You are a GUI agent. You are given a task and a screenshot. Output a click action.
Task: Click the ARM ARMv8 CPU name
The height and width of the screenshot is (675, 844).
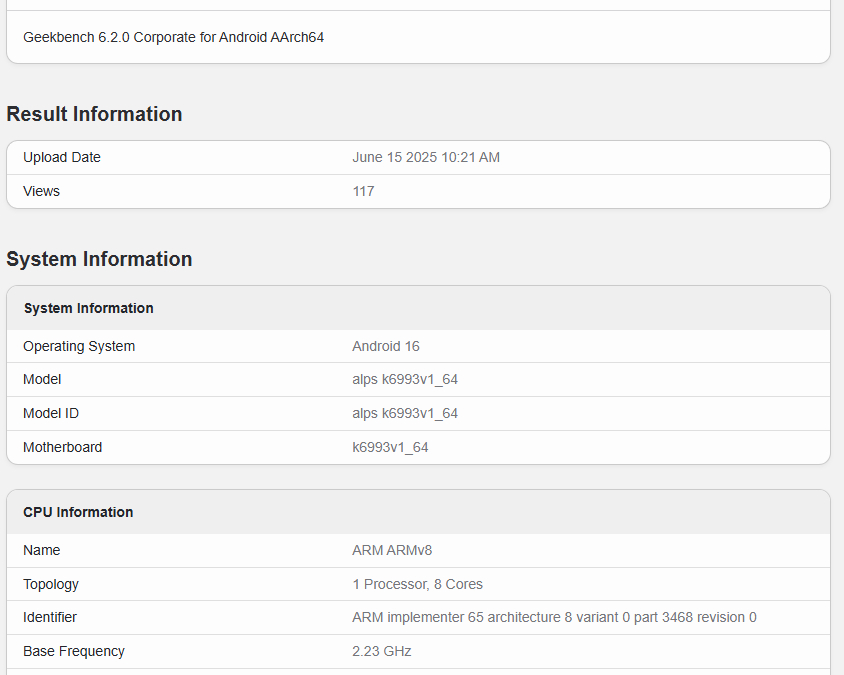coord(391,550)
